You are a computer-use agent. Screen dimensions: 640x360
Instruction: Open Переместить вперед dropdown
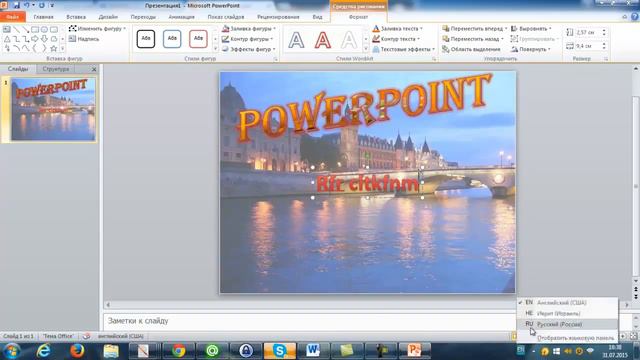(x=475, y=29)
